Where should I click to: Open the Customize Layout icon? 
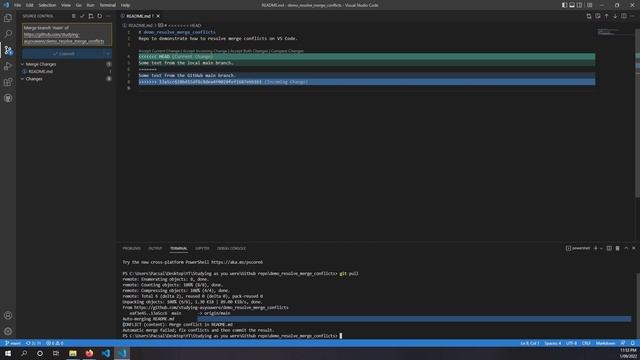(589, 5)
